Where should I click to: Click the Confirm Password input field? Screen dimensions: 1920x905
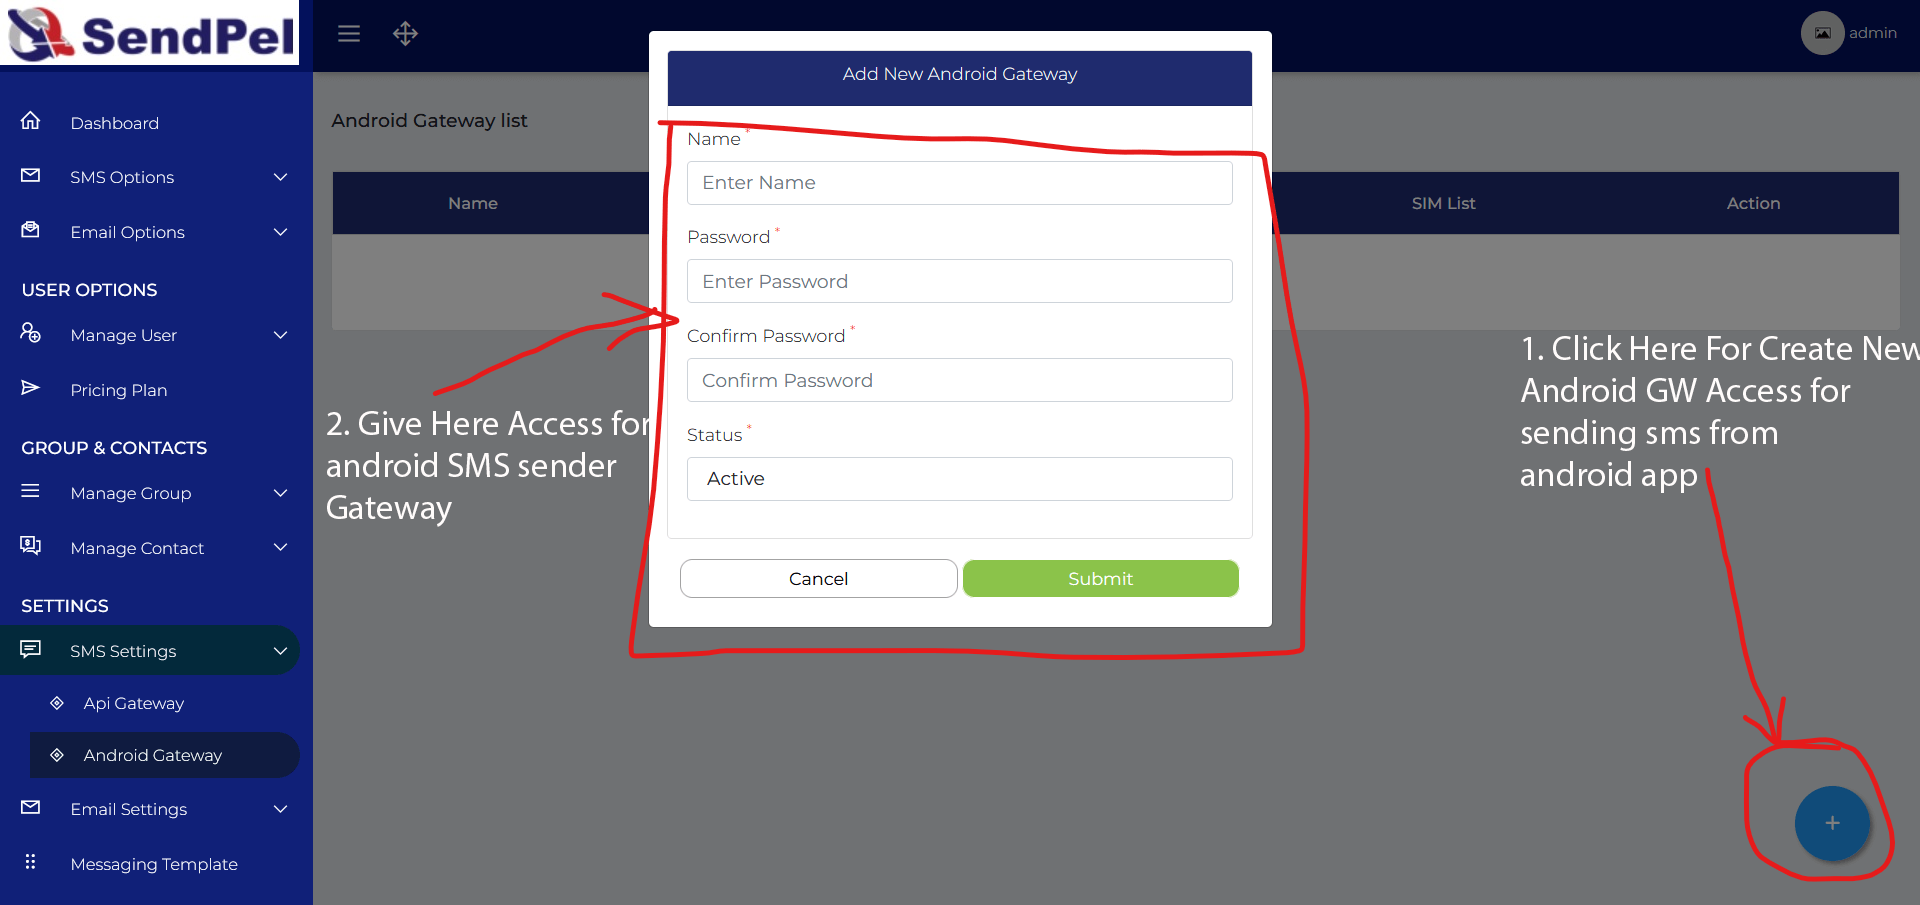[x=960, y=380]
